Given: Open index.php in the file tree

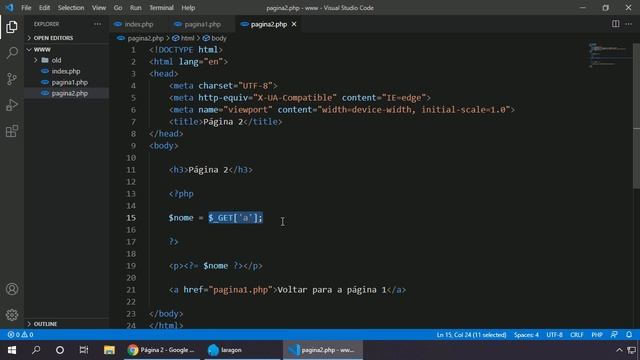Looking at the screenshot, I should [x=67, y=71].
